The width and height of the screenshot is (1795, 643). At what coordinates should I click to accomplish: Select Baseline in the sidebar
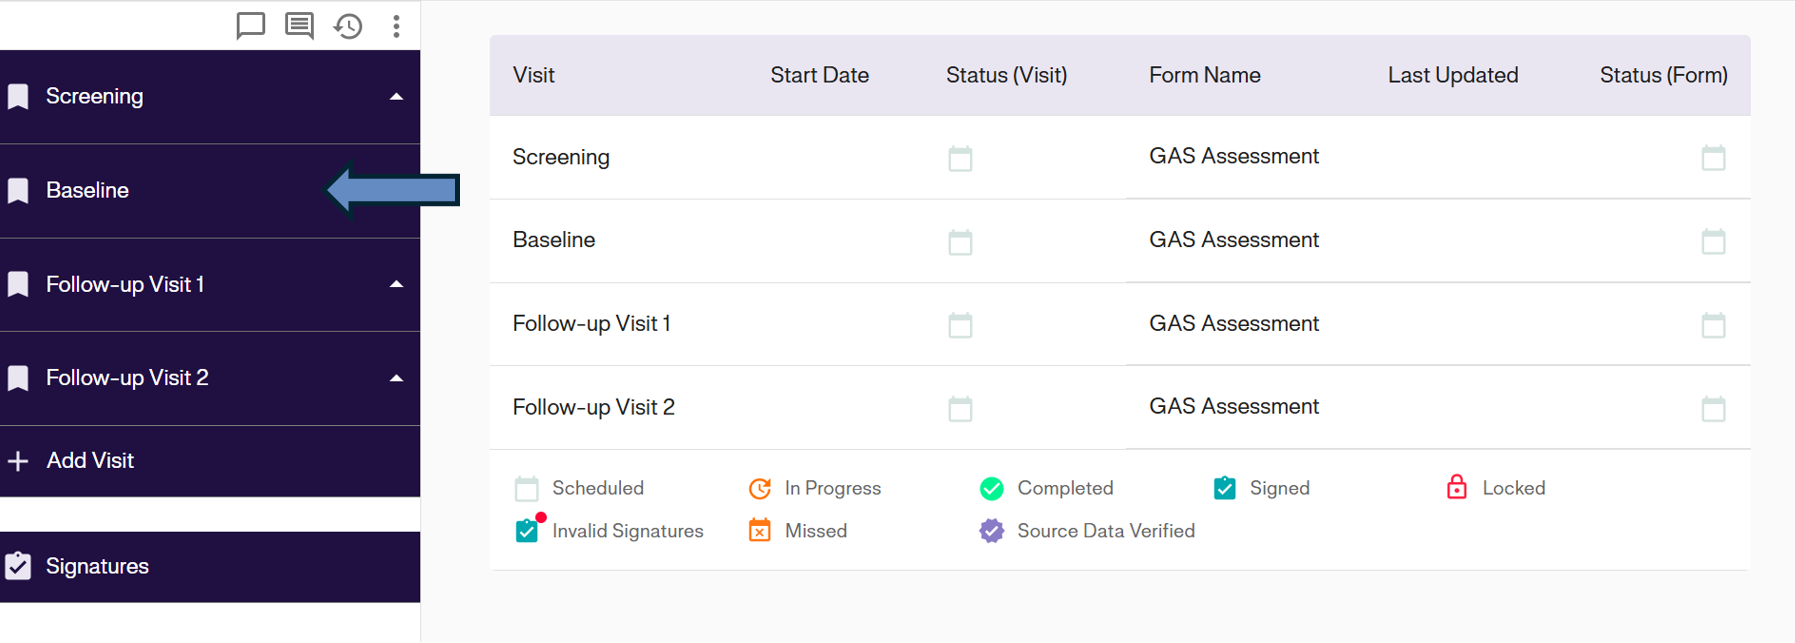(x=87, y=190)
